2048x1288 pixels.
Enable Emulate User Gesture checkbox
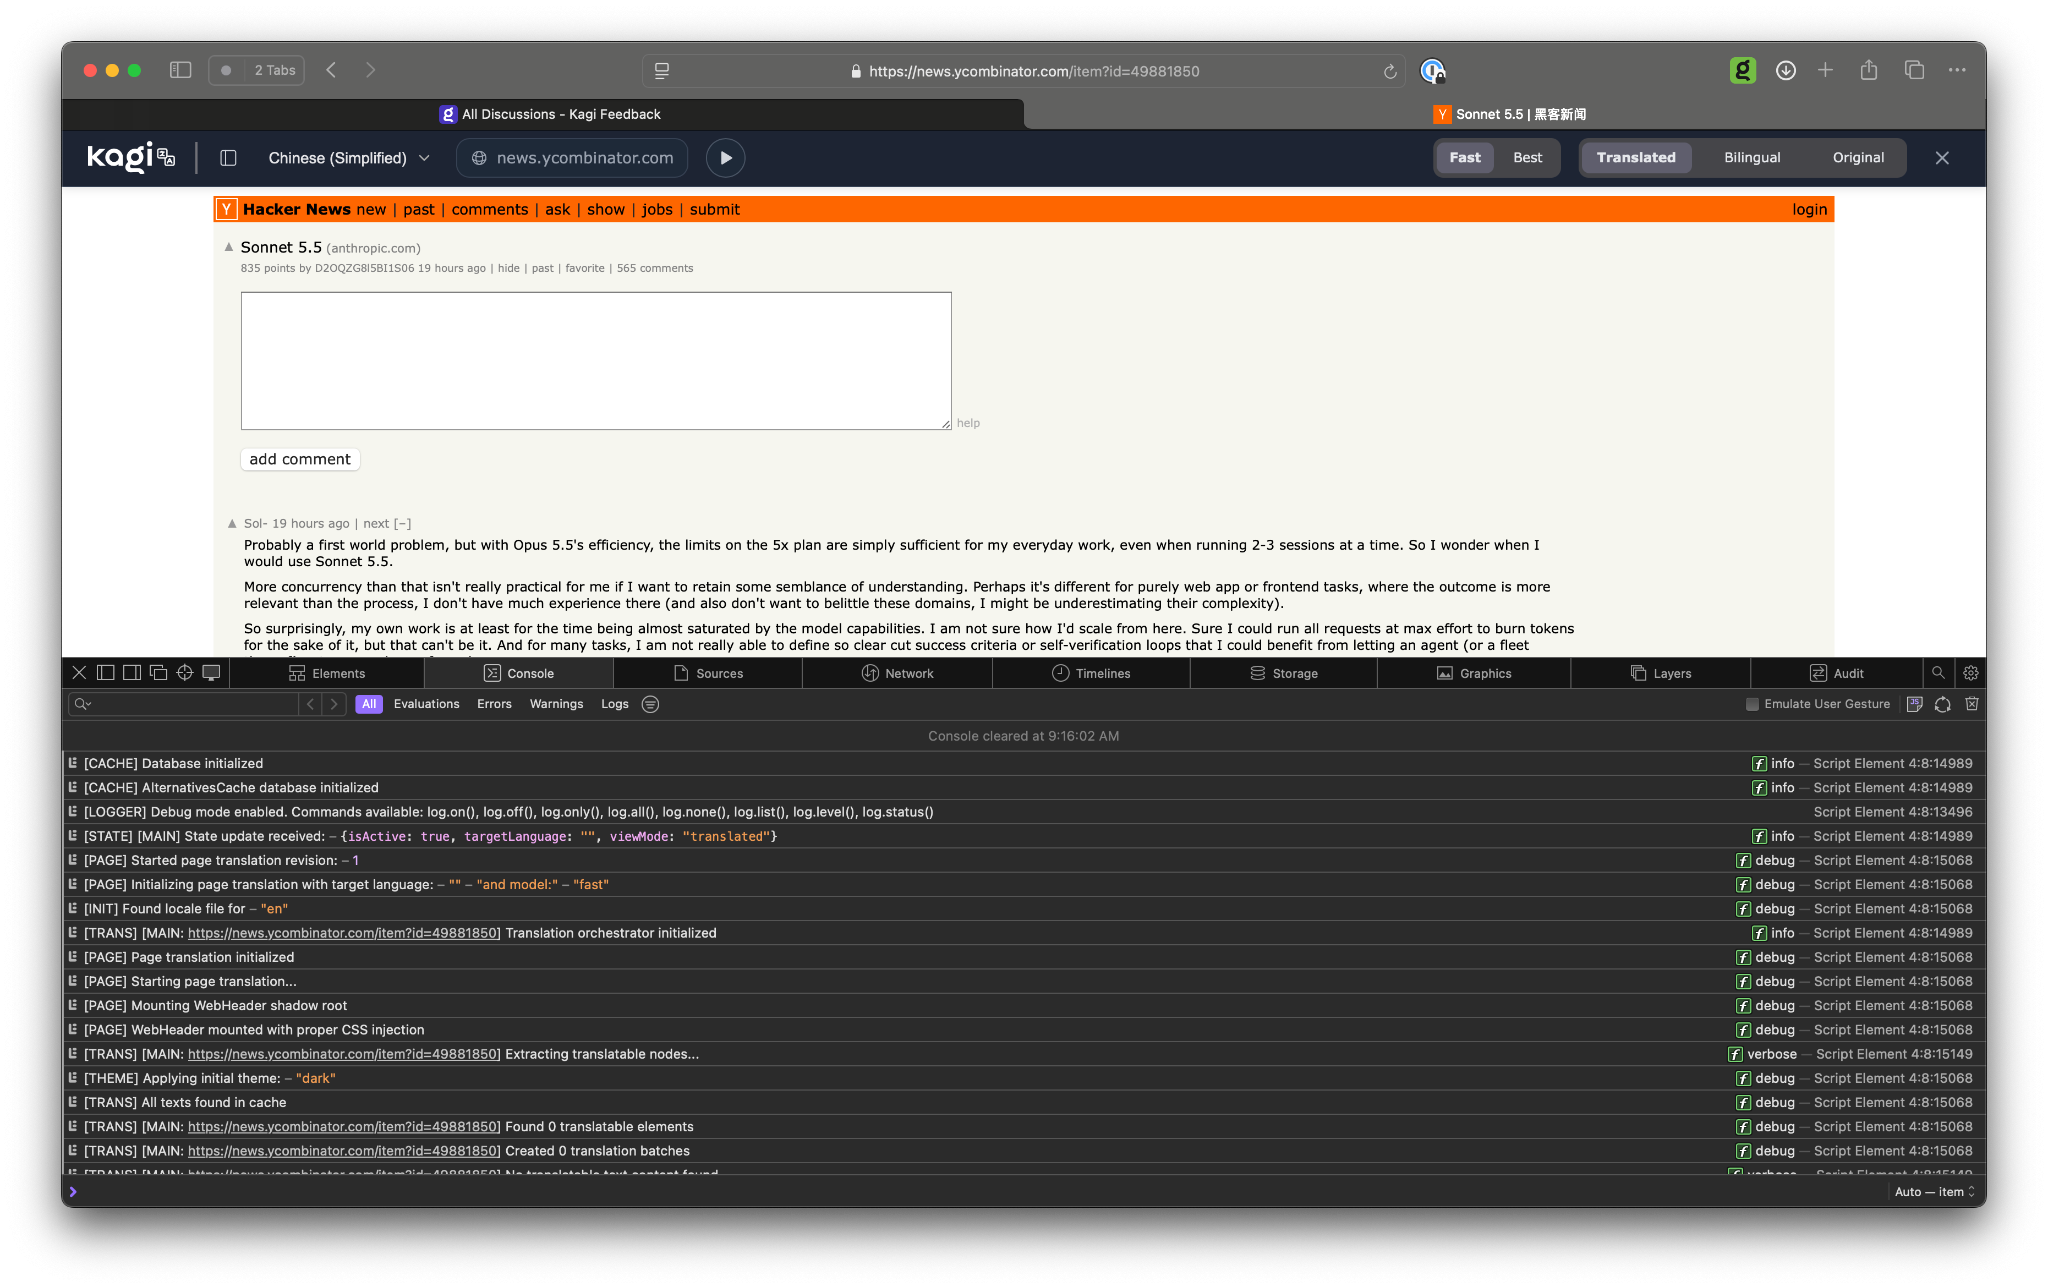(1752, 704)
